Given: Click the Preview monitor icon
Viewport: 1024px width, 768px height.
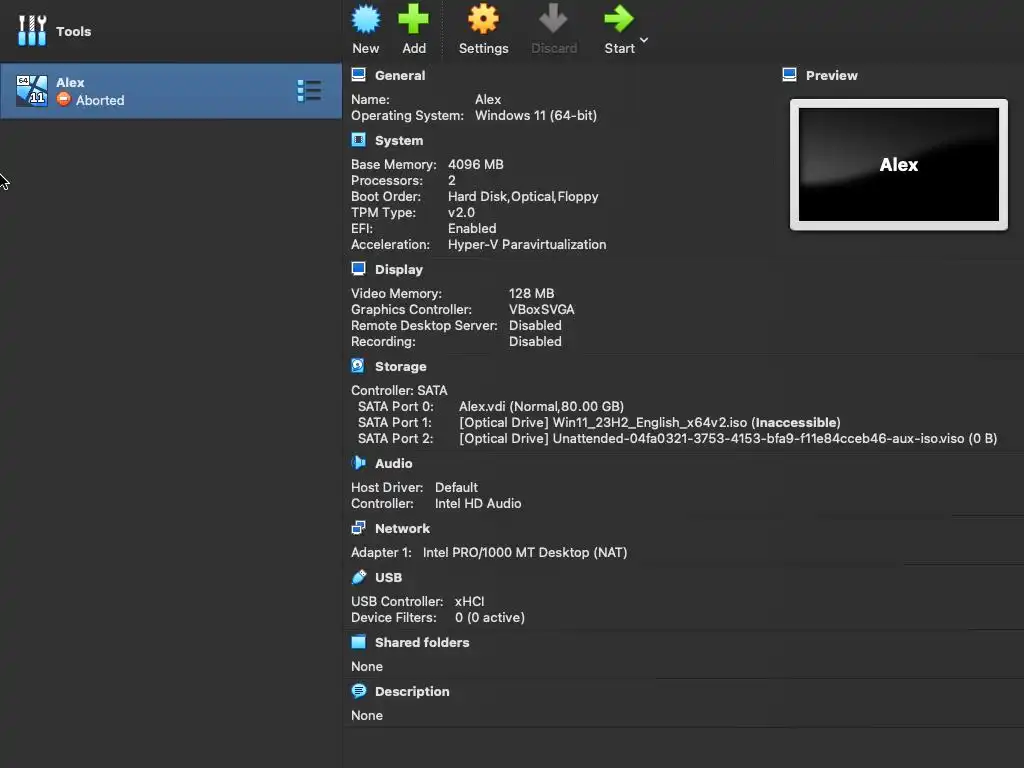Looking at the screenshot, I should tap(789, 74).
